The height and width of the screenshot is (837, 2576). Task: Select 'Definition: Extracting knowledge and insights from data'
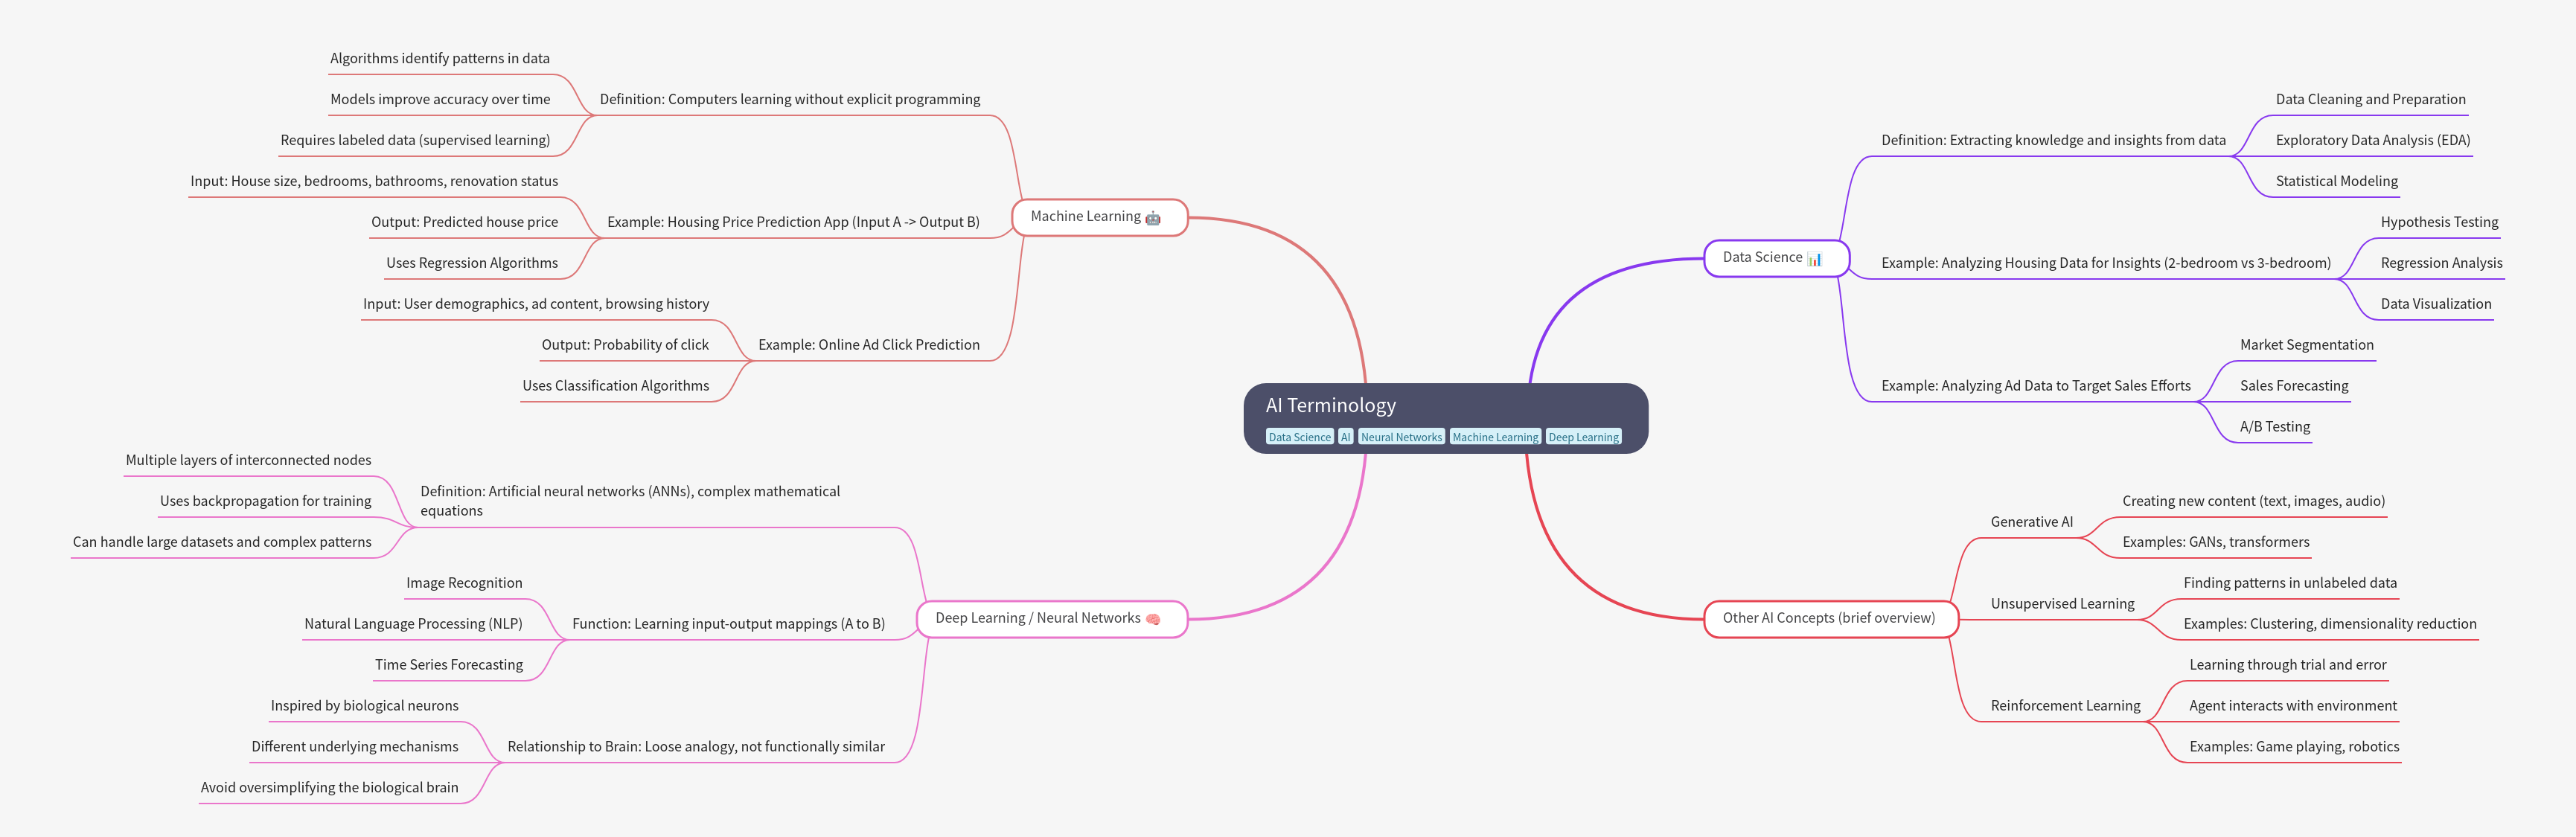pos(2053,140)
